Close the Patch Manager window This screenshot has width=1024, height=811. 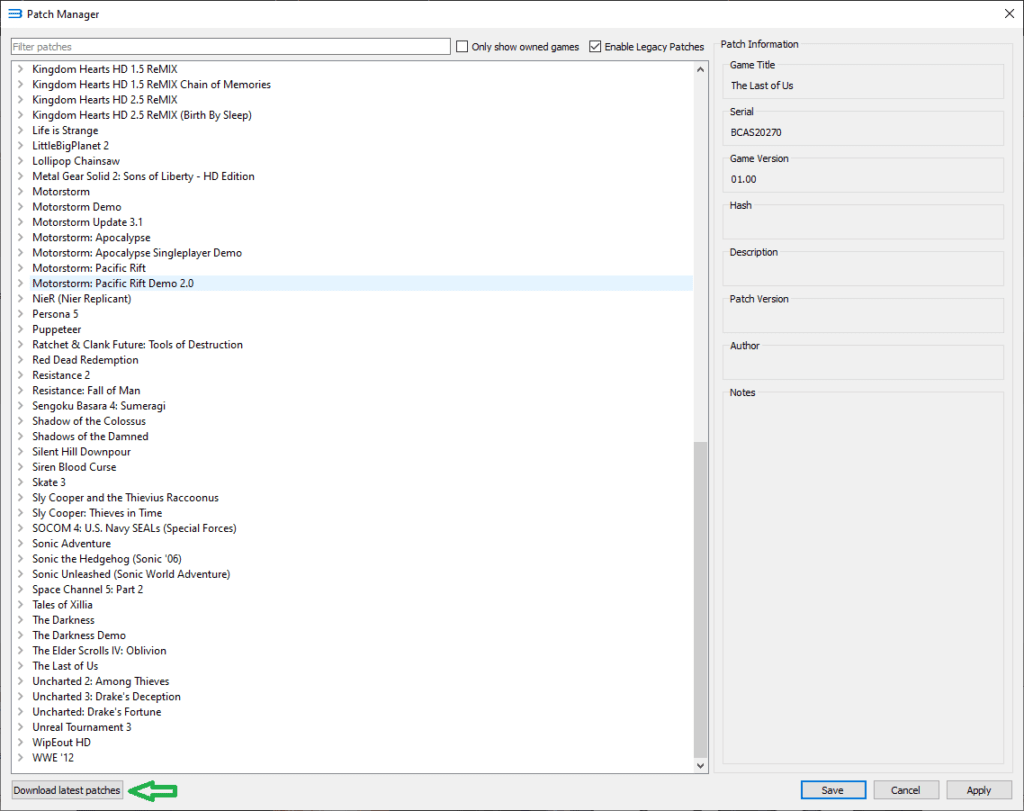[1009, 14]
